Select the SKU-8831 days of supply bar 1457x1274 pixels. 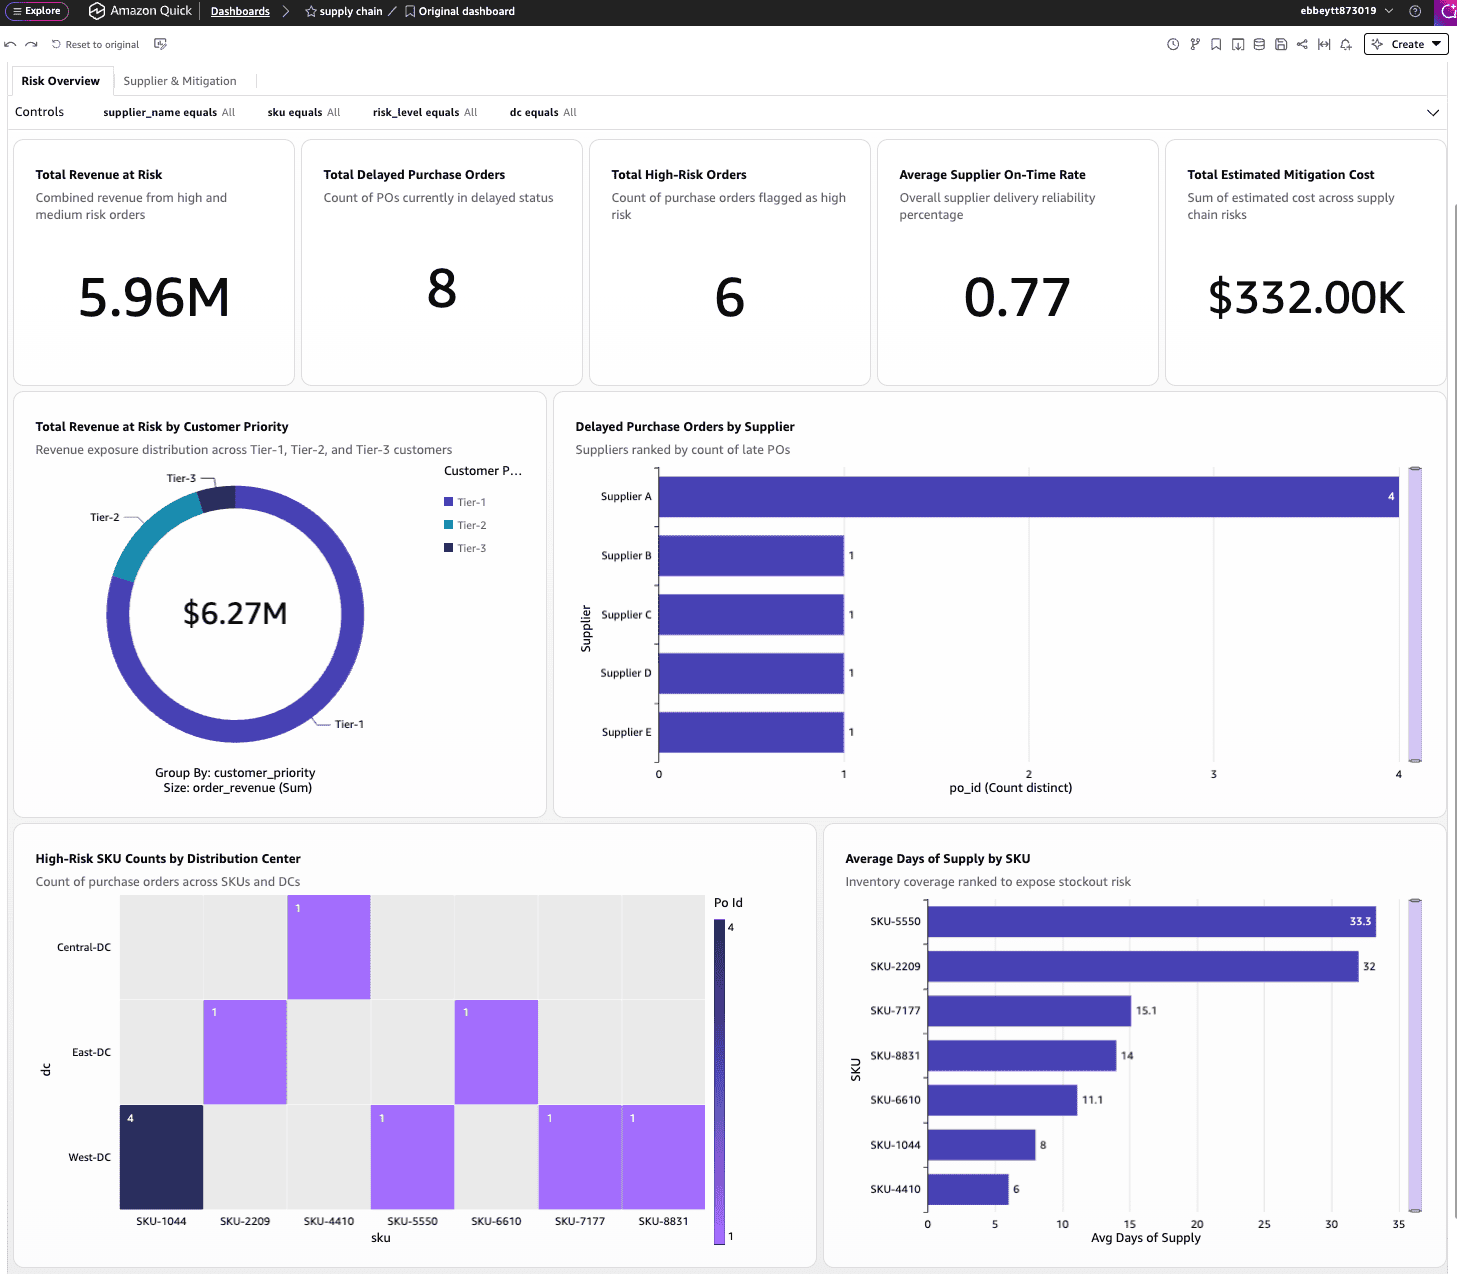pos(1022,1056)
